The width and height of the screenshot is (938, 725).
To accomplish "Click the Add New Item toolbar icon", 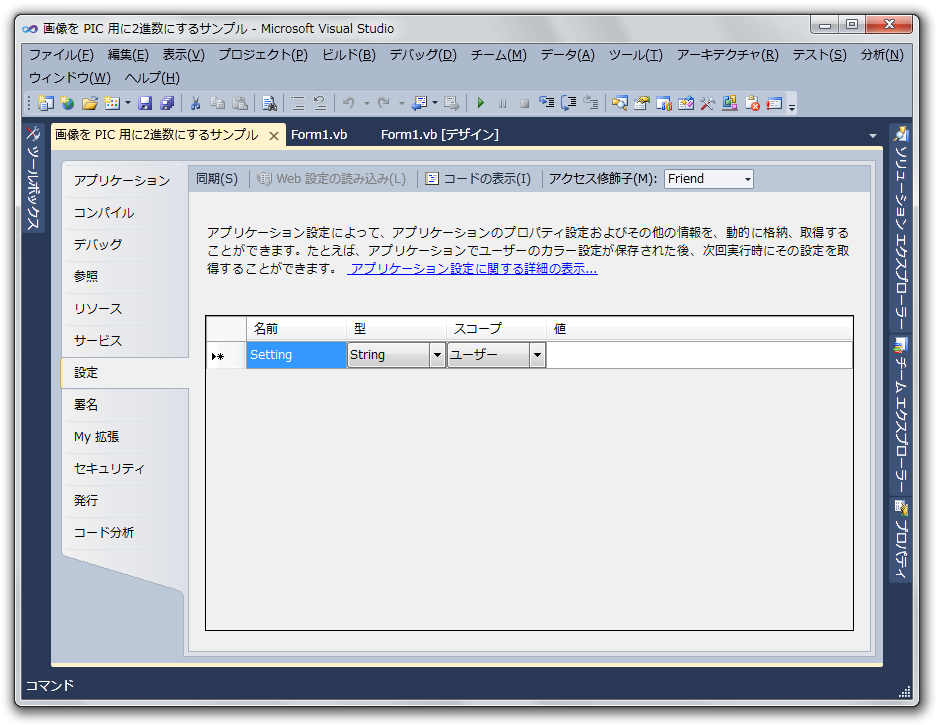I will pyautogui.click(x=112, y=103).
